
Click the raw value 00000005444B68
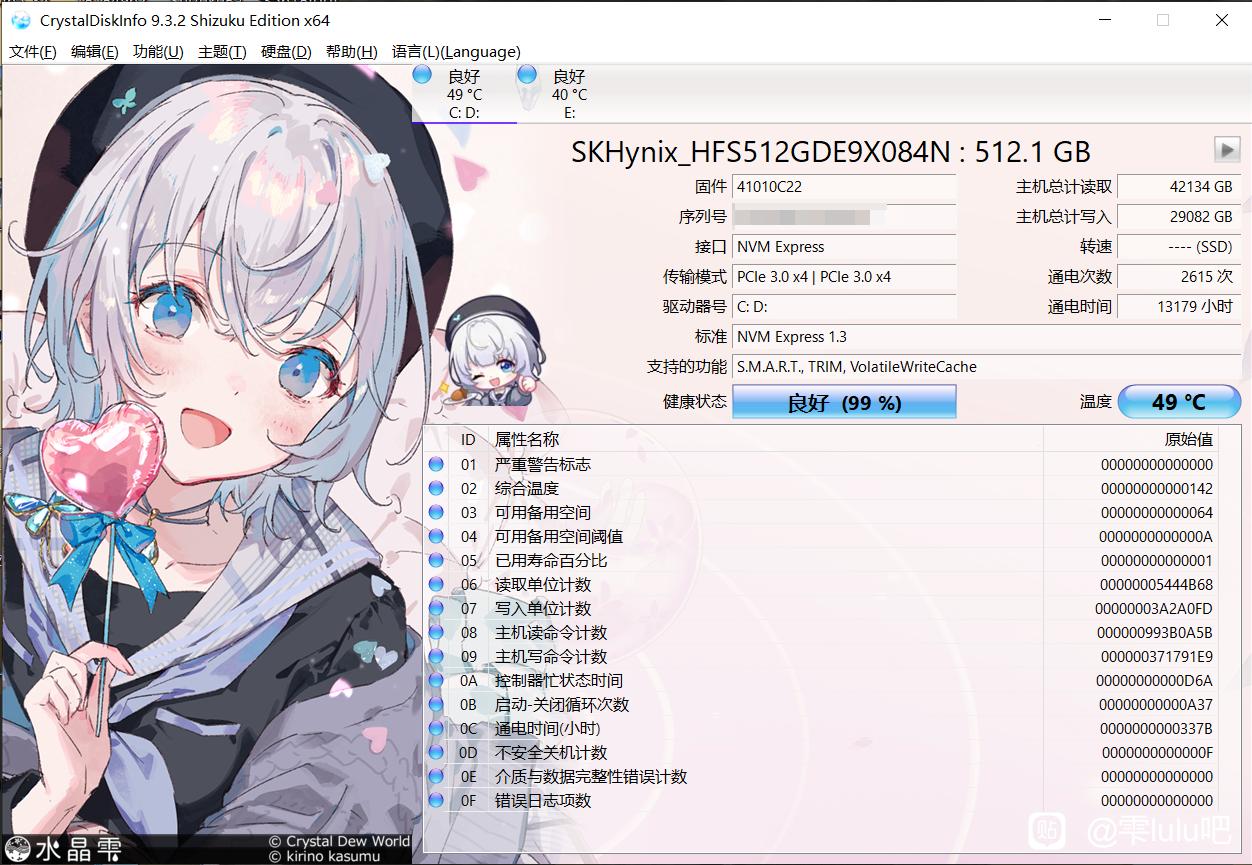(x=1156, y=584)
